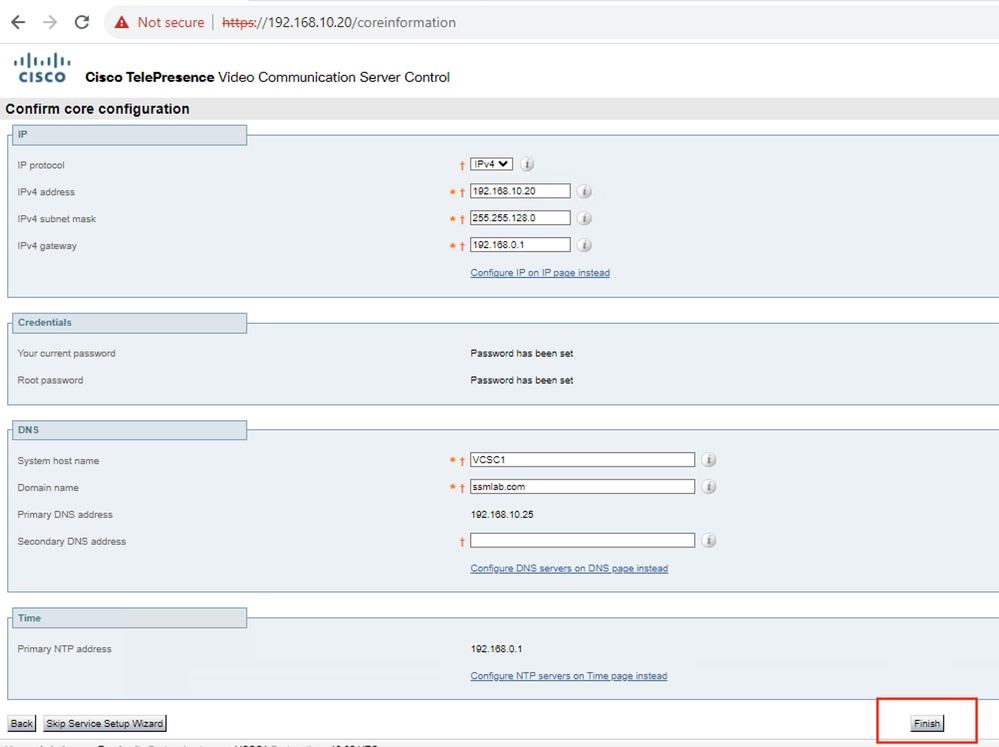The height and width of the screenshot is (747, 999).
Task: Click Primary DNS address value 192.168.10.25
Action: point(502,514)
